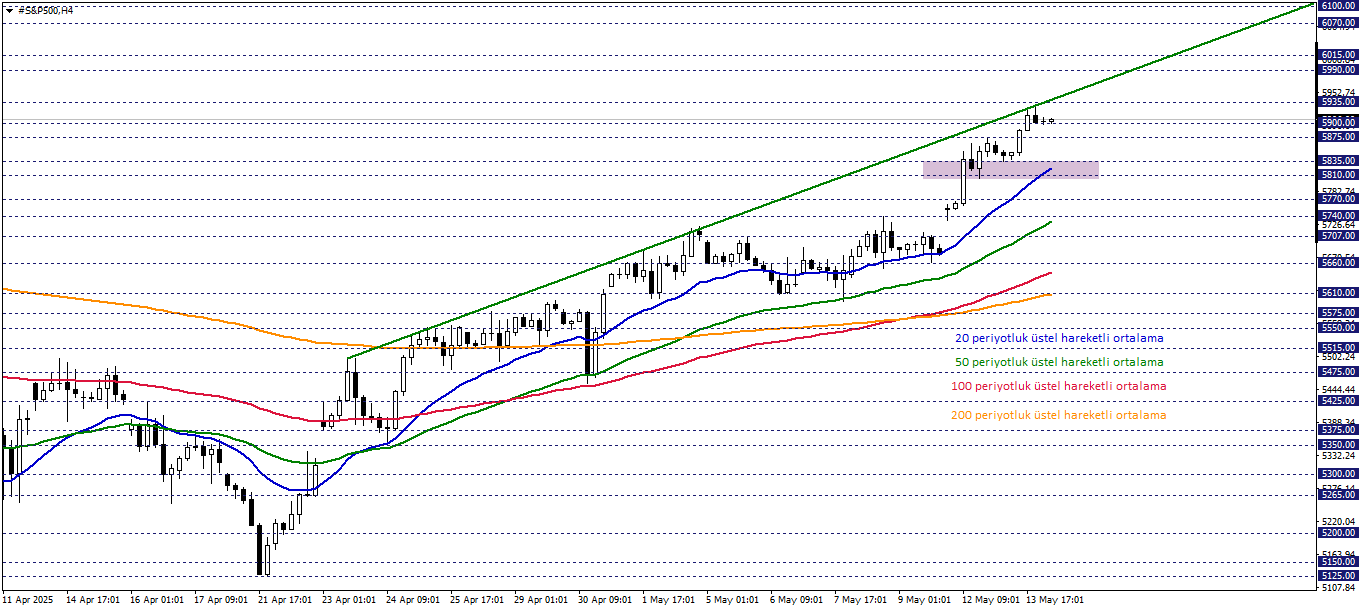Viewport: 1362px width, 611px height.
Task: Click the 5300.00 price level label
Action: click(1338, 473)
